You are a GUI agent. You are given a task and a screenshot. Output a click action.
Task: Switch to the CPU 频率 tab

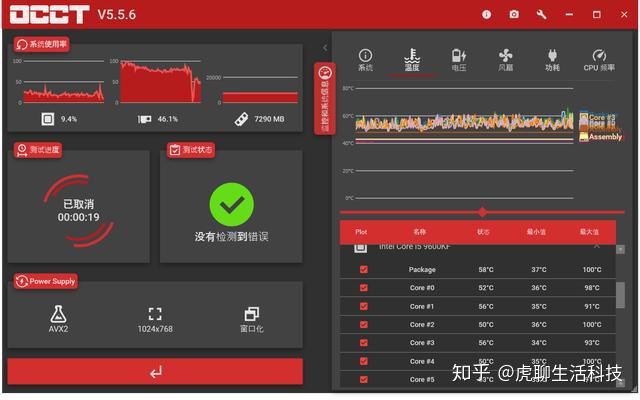click(599, 60)
